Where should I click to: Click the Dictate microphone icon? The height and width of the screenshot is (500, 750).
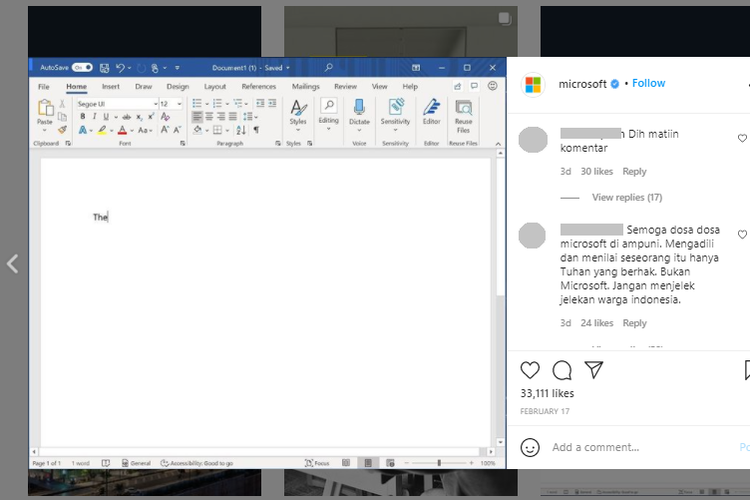click(359, 107)
